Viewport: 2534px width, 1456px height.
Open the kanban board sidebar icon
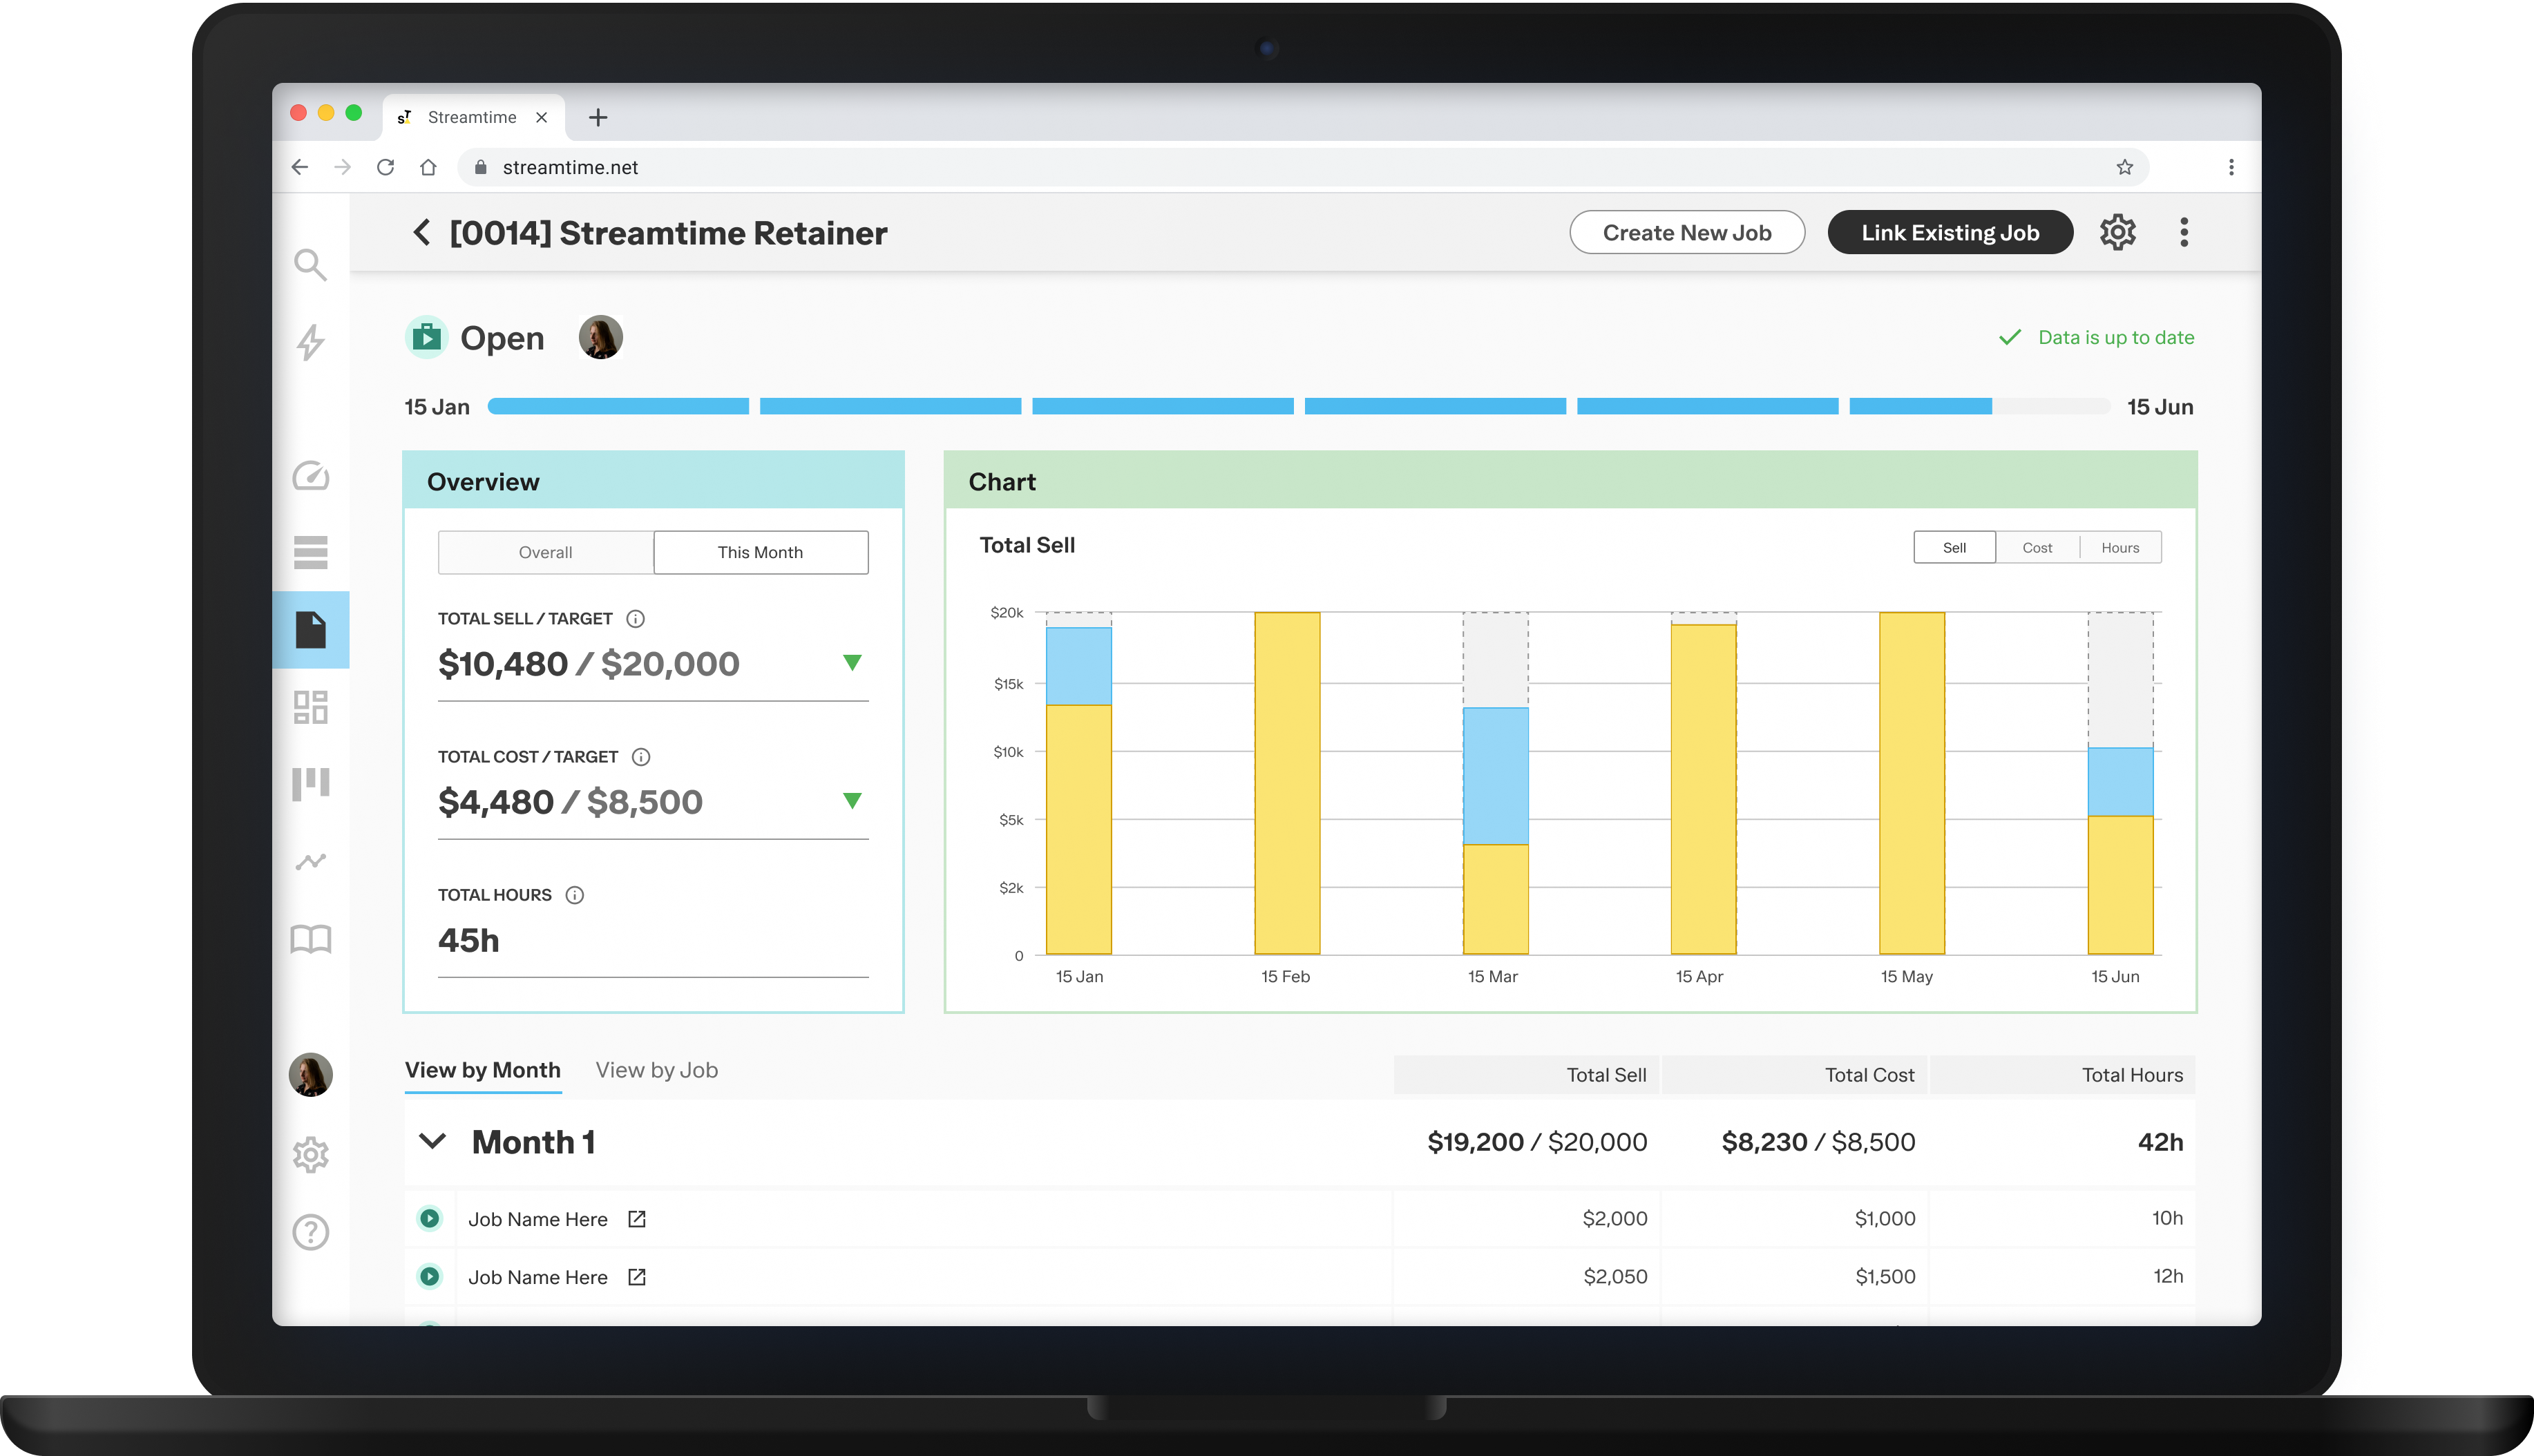(310, 783)
